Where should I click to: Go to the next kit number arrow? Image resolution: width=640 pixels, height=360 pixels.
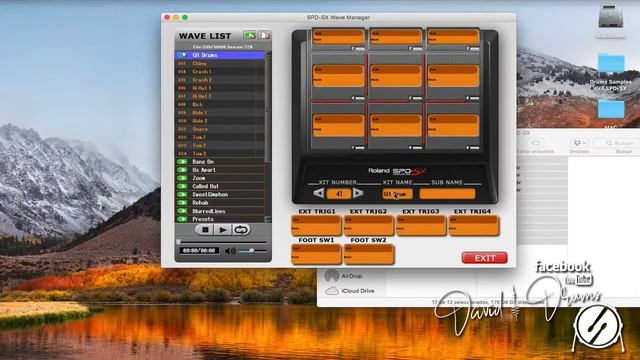click(358, 193)
